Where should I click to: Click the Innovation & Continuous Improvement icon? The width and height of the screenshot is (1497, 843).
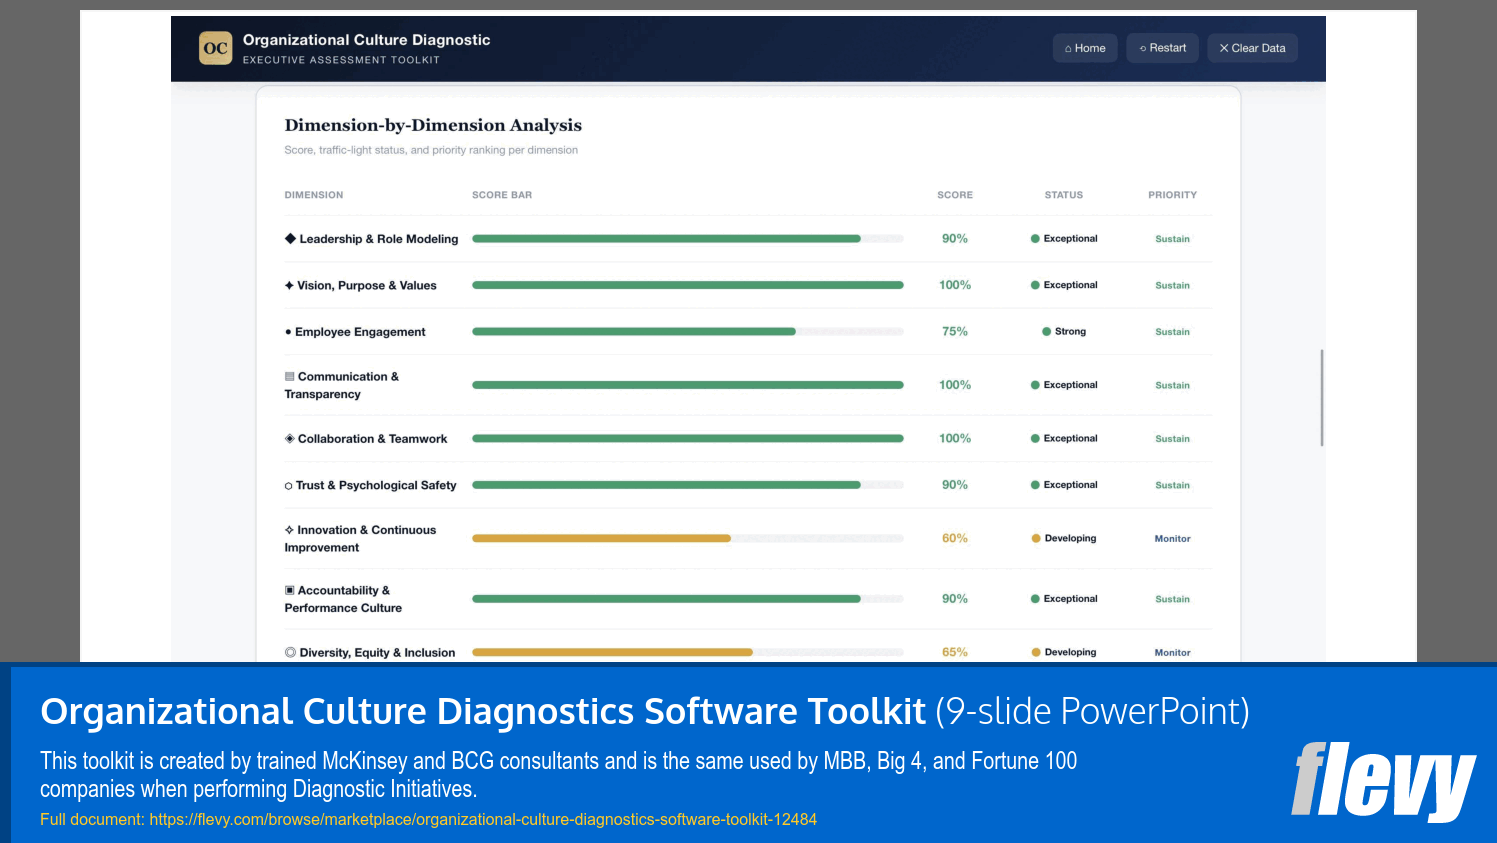tap(289, 530)
